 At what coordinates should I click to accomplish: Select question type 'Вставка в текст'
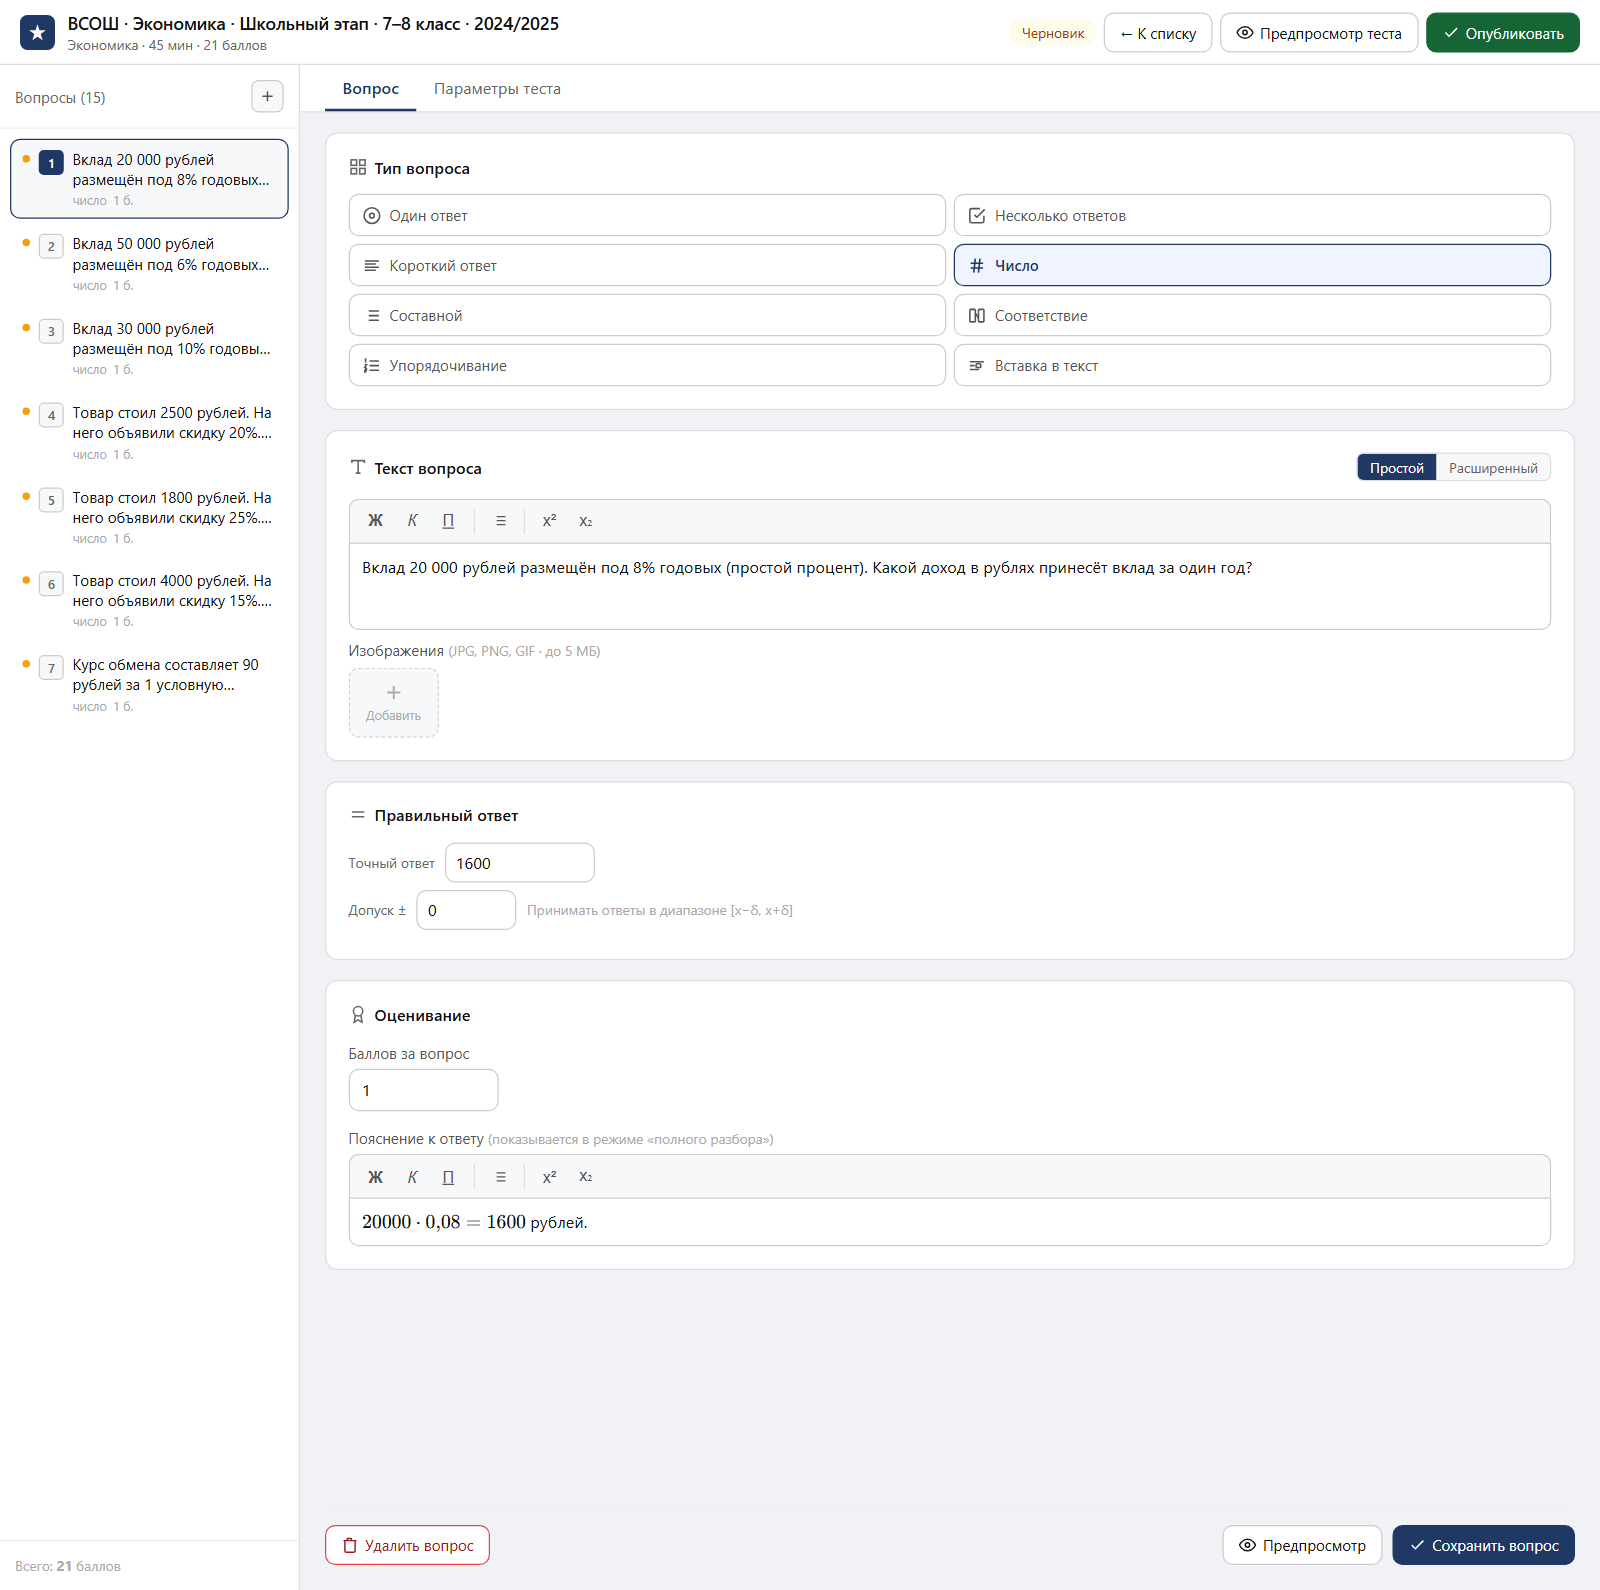click(x=1252, y=365)
